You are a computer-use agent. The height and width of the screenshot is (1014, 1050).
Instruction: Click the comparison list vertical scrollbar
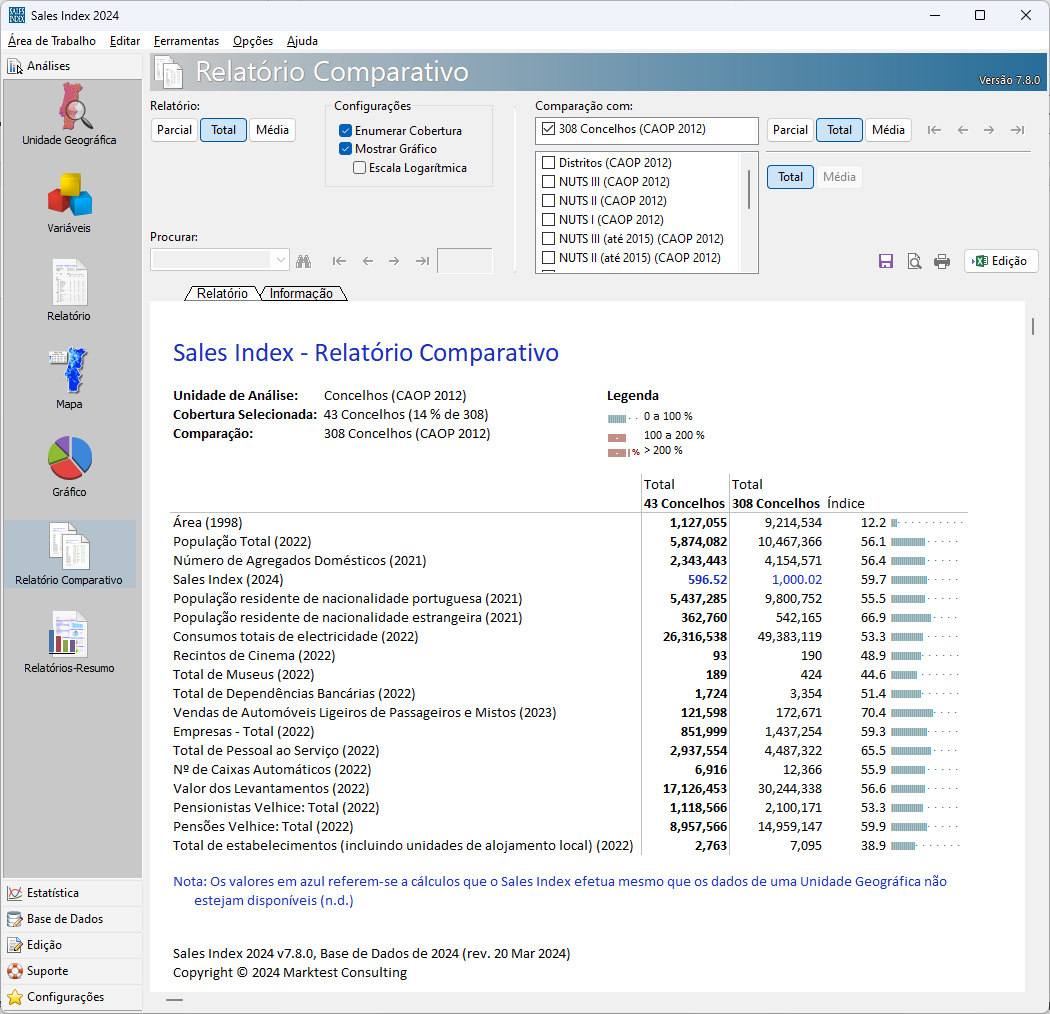749,189
